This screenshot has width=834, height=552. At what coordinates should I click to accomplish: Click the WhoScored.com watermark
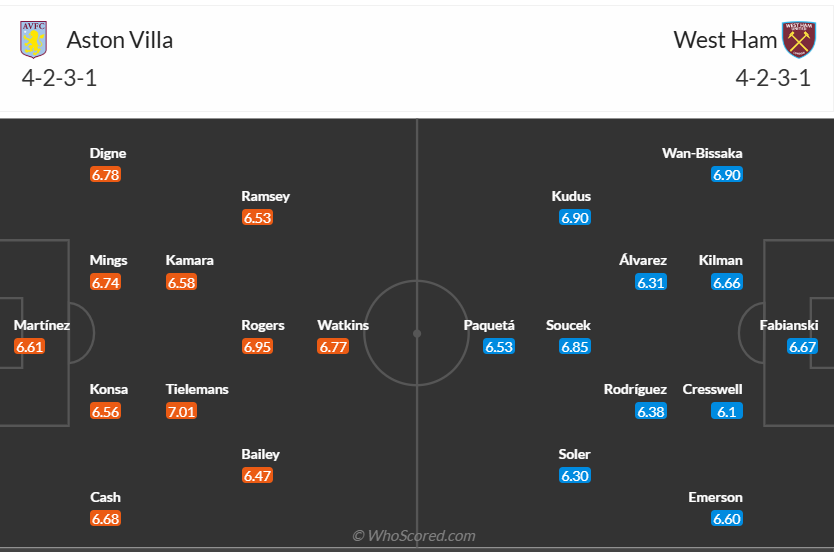(x=414, y=536)
